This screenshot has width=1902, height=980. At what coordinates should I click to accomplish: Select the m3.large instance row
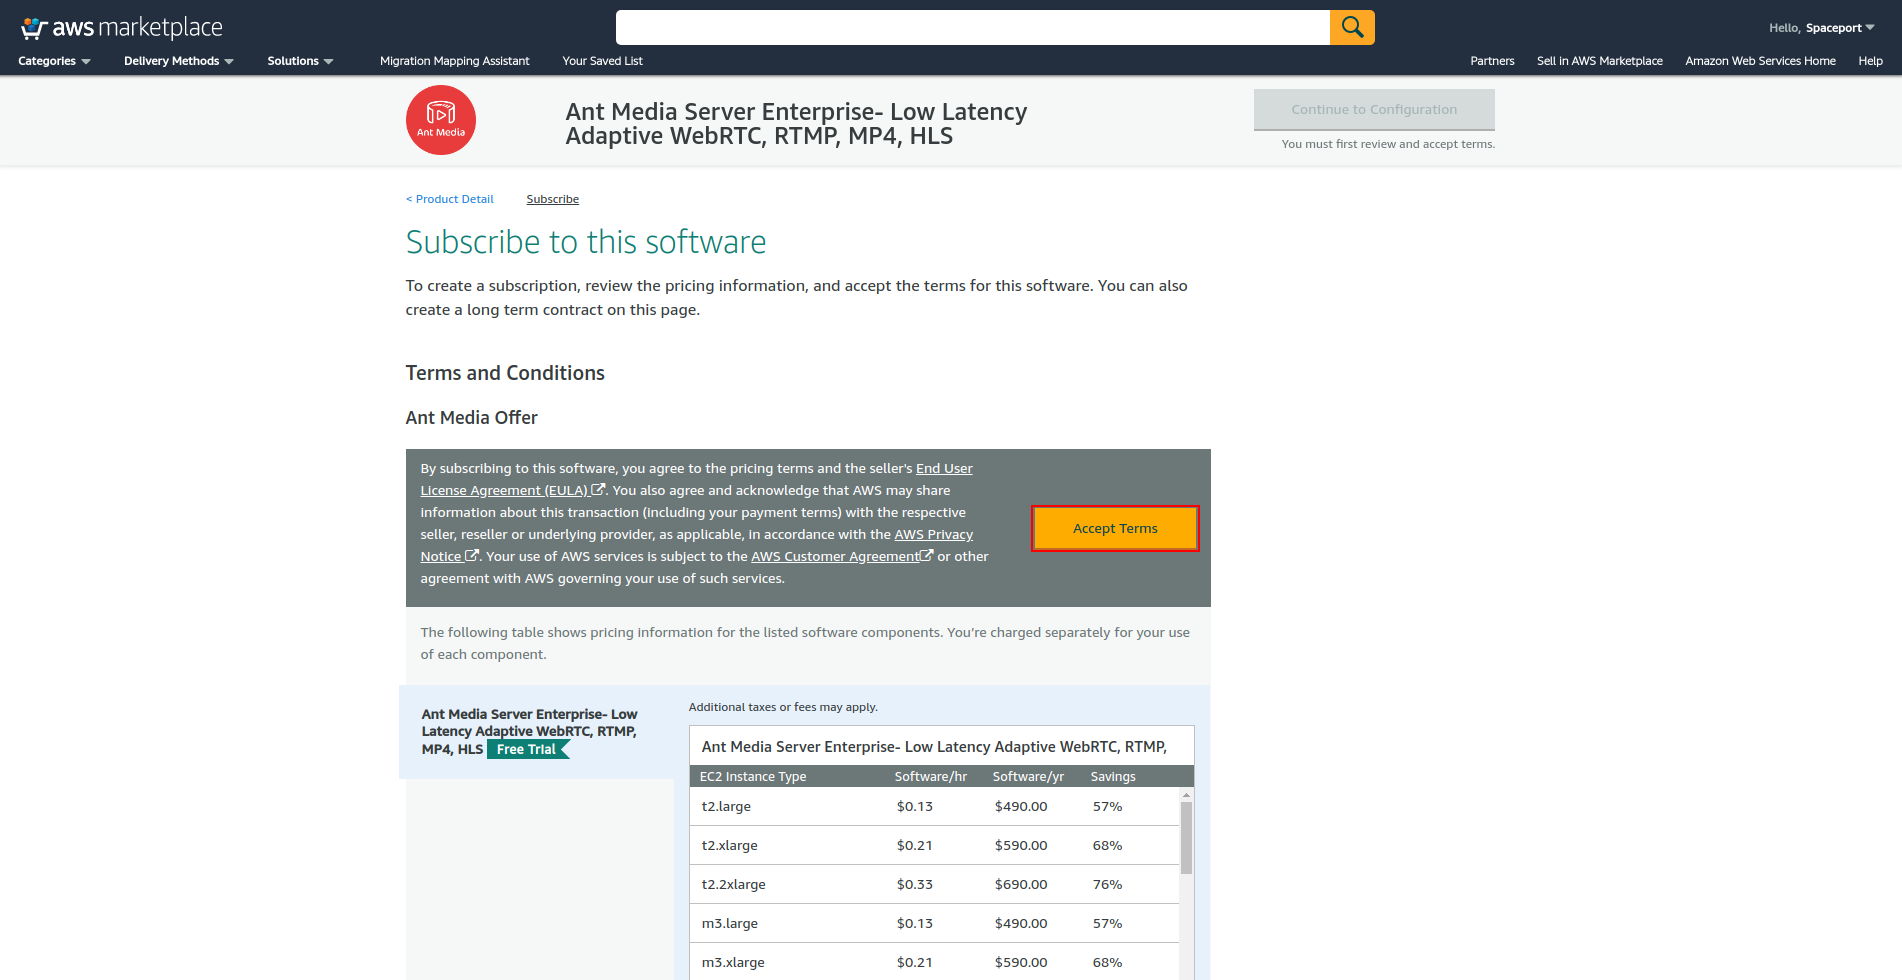(934, 923)
